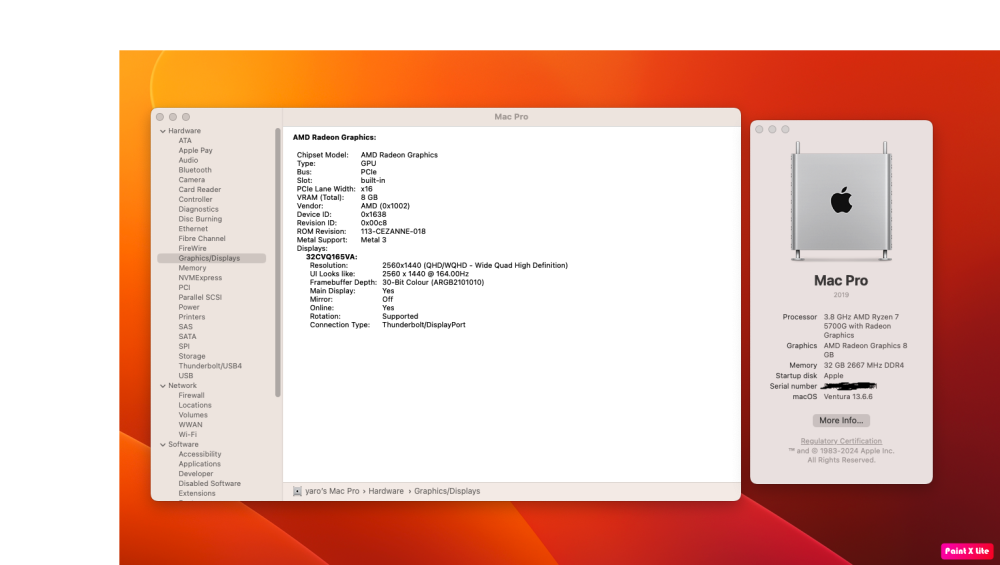The height and width of the screenshot is (565, 1000).
Task: Select Memory in the hardware sidebar
Action: pos(192,268)
